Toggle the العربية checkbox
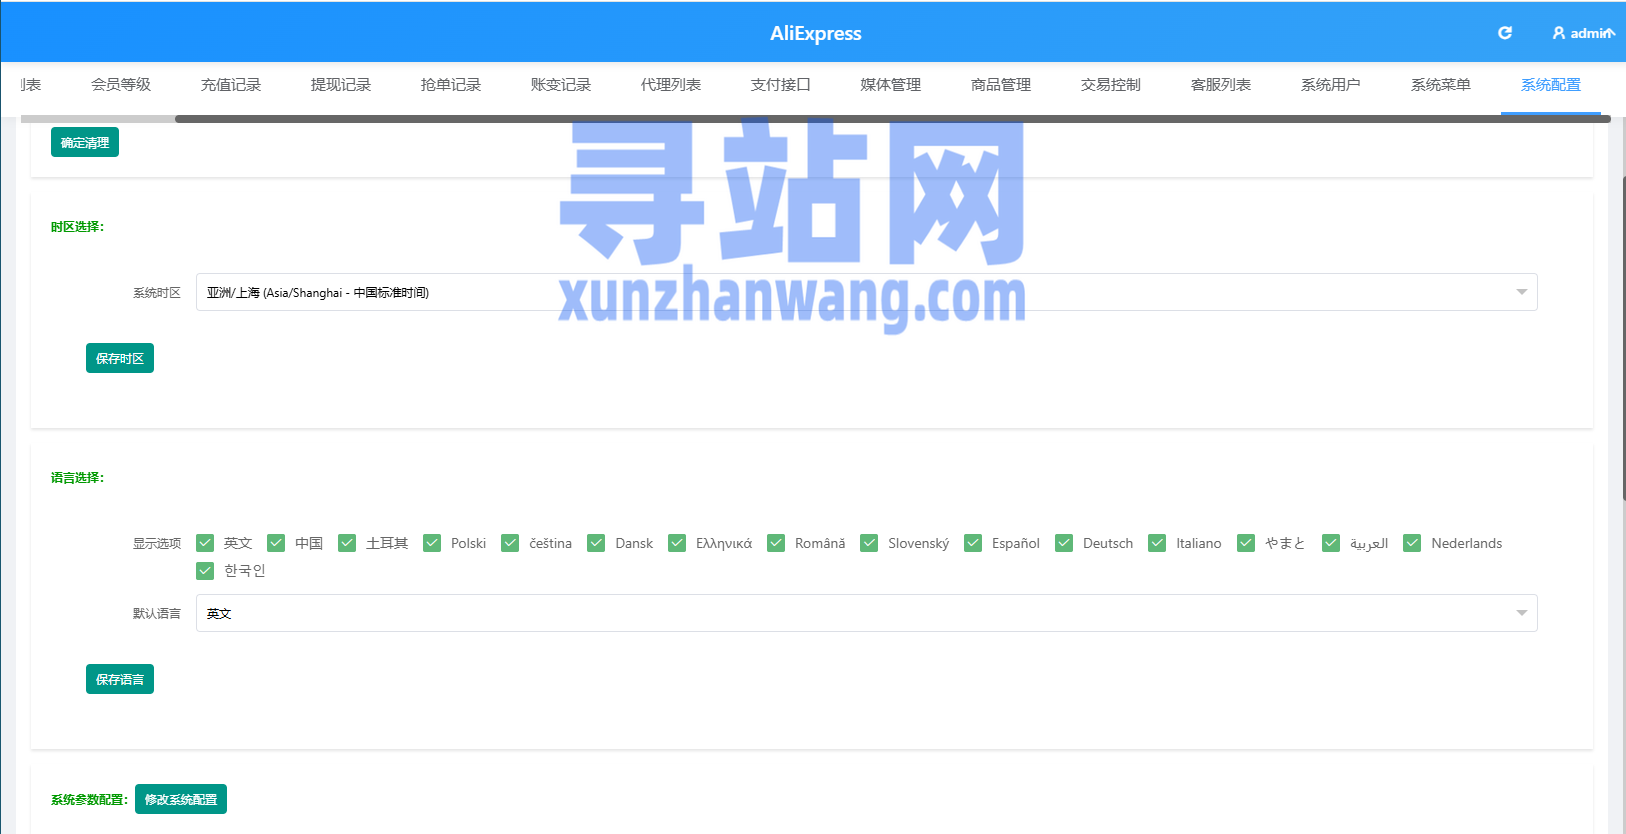Viewport: 1626px width, 834px height. pyautogui.click(x=1331, y=543)
